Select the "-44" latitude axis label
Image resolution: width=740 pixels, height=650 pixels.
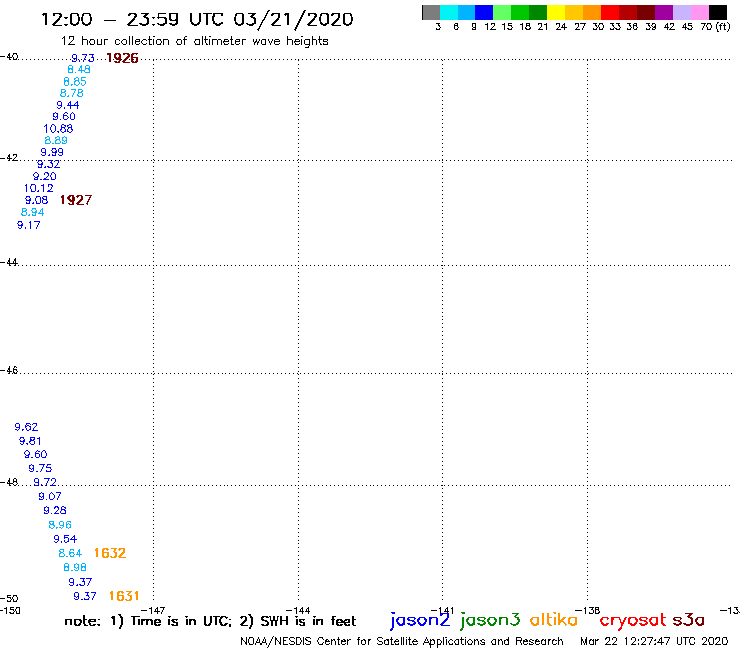point(9,262)
